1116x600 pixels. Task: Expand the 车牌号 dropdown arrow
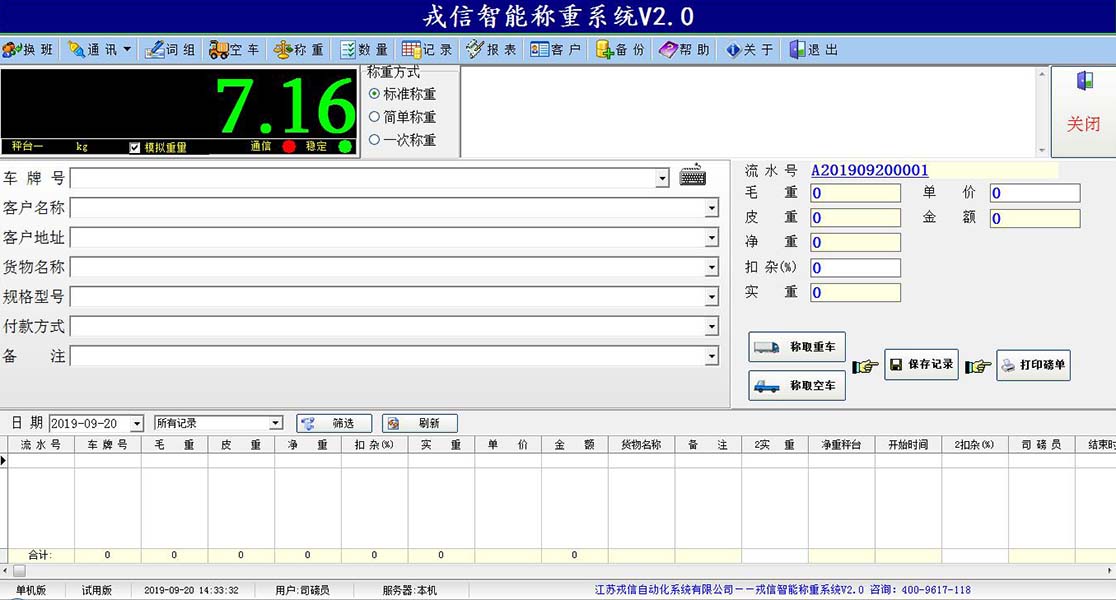pos(663,178)
